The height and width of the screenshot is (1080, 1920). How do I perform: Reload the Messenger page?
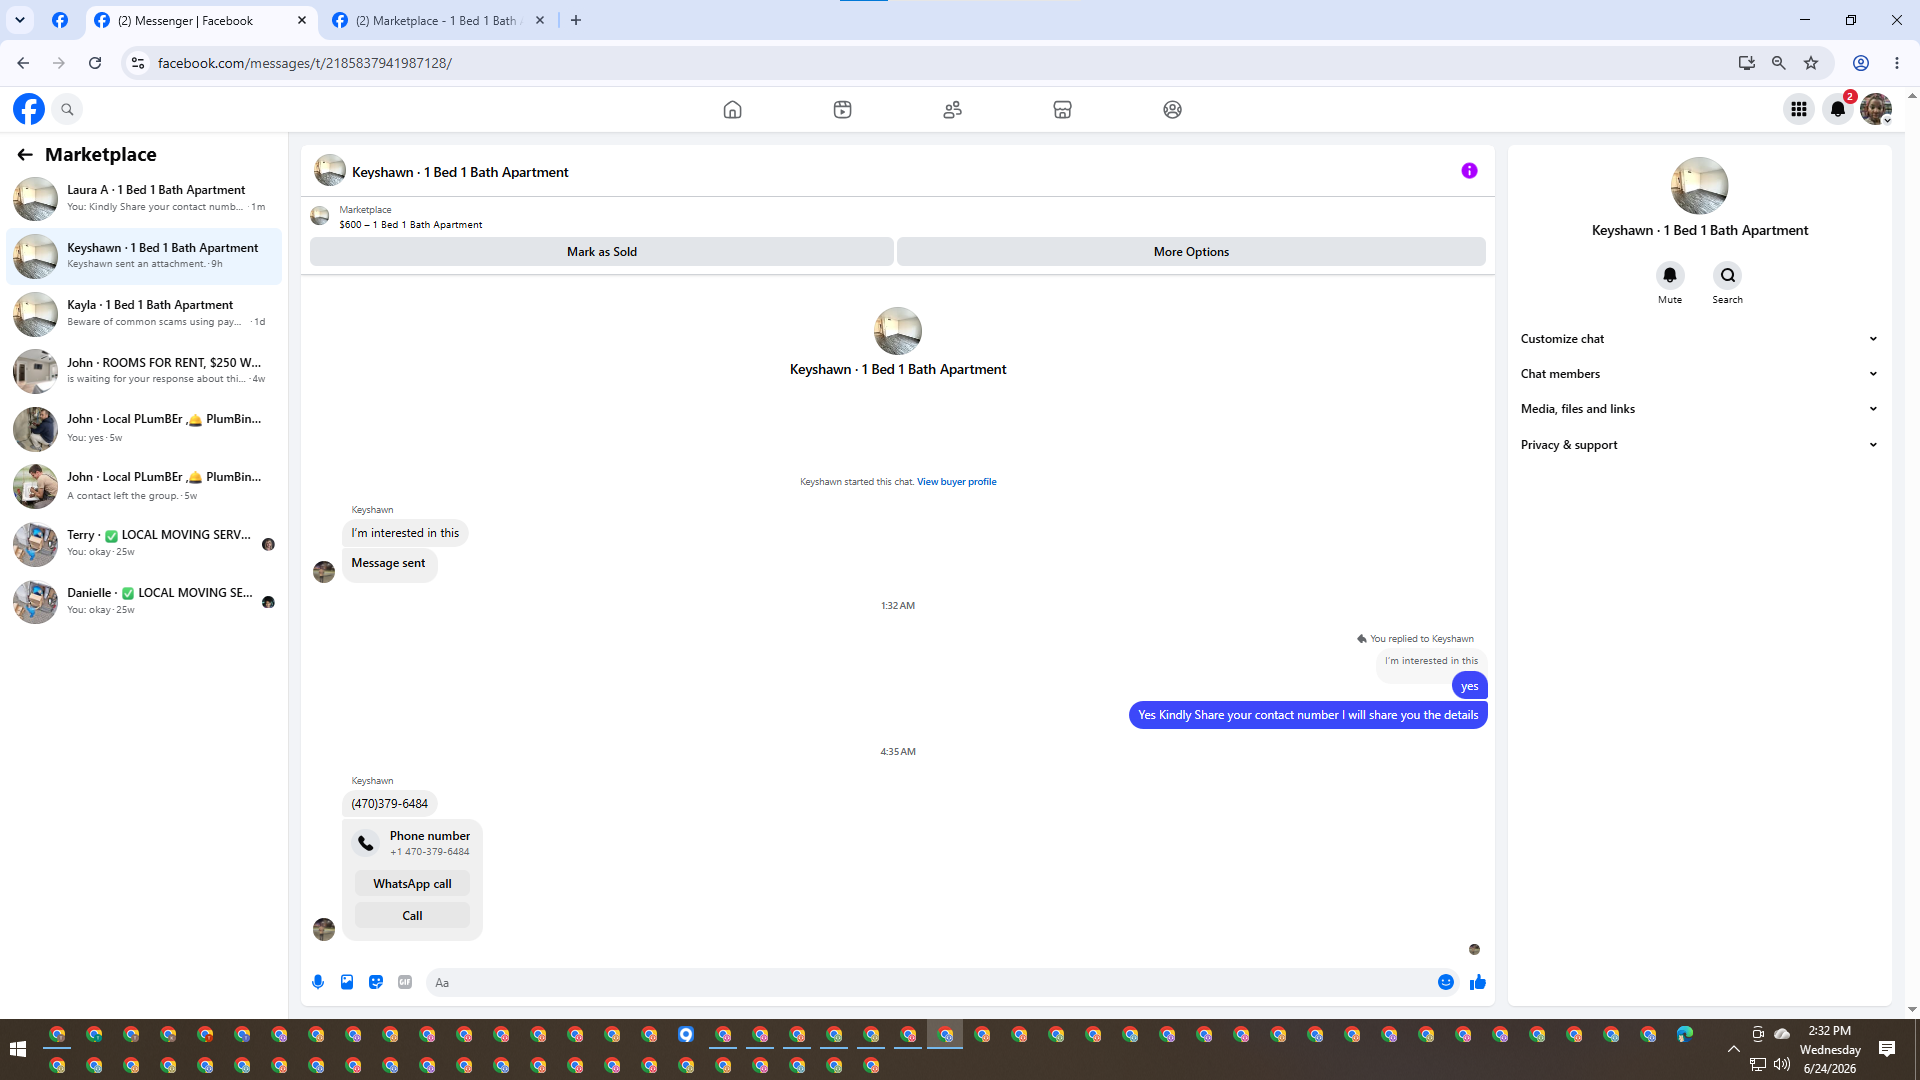pos(95,63)
